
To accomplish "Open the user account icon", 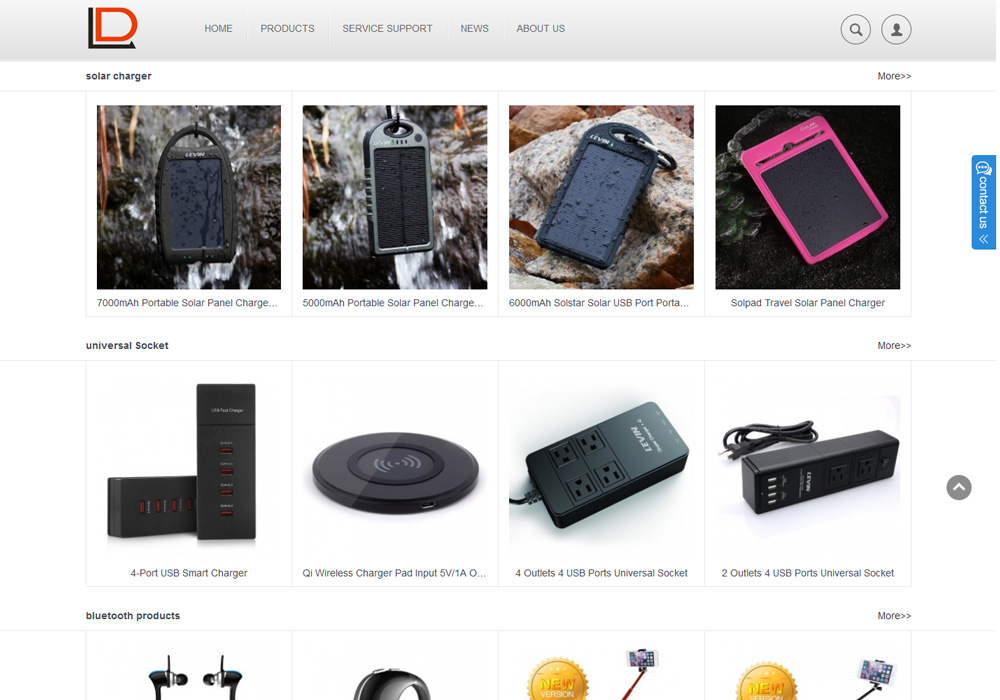I will tap(896, 29).
